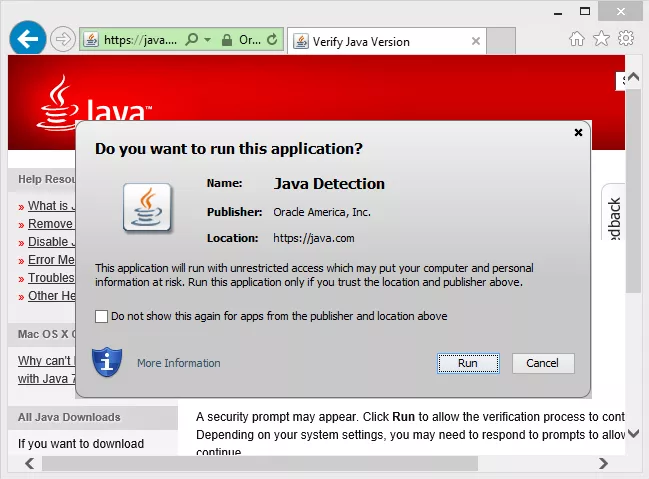The image size is (649, 479).
Task: Open the 'Remove' help link
Action: (x=50, y=224)
